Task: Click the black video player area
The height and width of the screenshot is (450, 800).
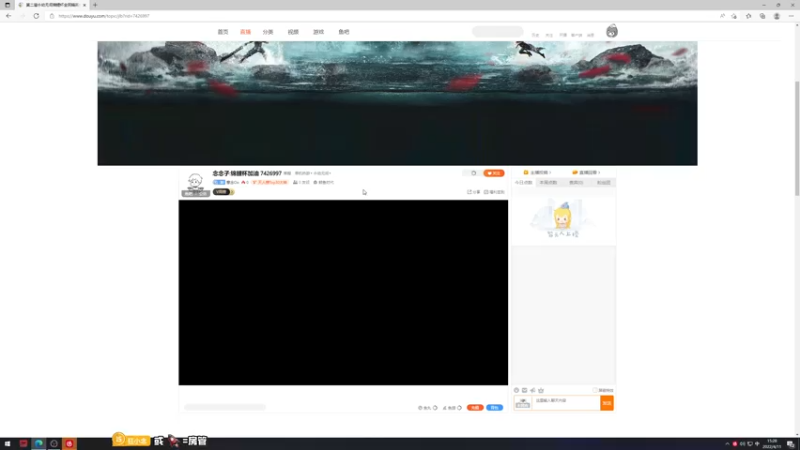Action: [343, 292]
